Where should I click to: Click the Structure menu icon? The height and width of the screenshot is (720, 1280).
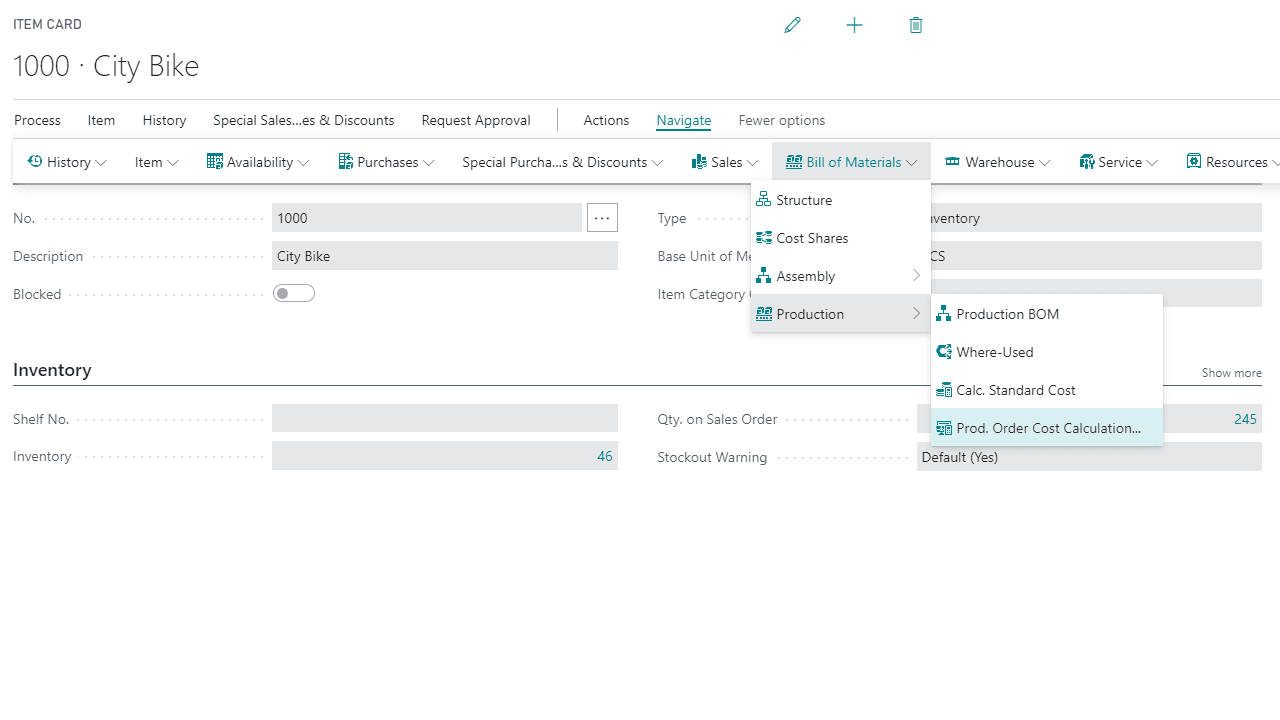763,200
